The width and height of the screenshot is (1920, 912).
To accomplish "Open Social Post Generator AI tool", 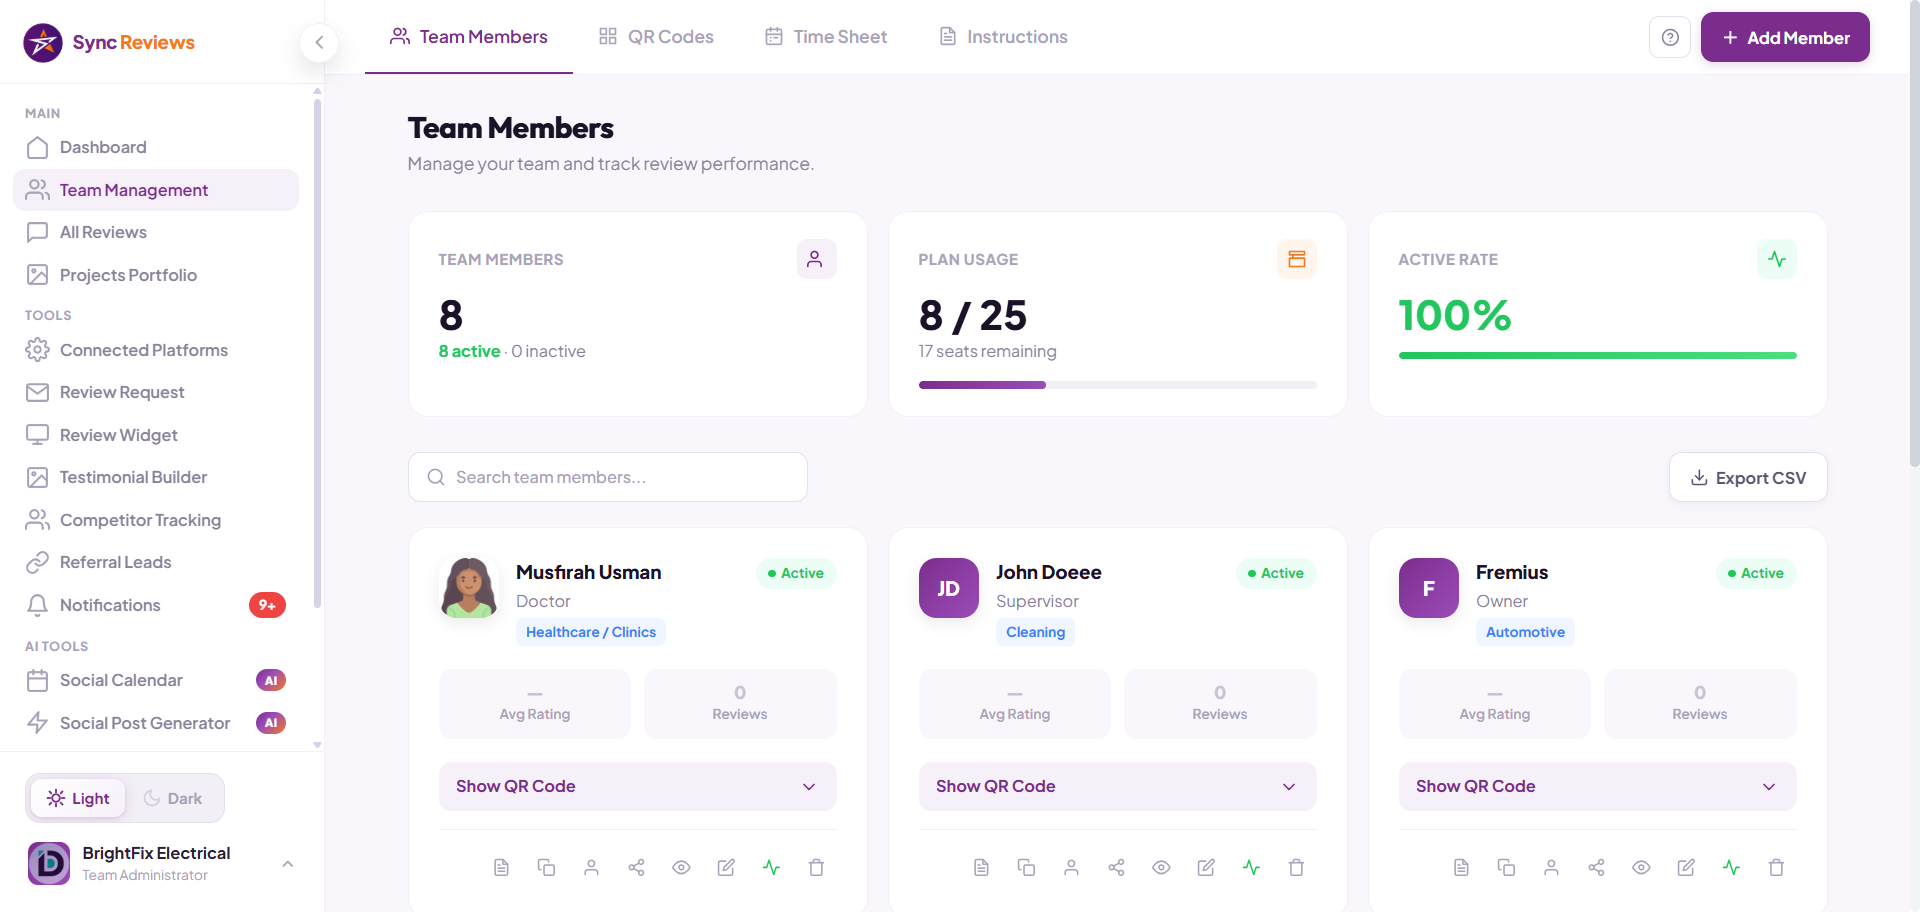I will (156, 723).
